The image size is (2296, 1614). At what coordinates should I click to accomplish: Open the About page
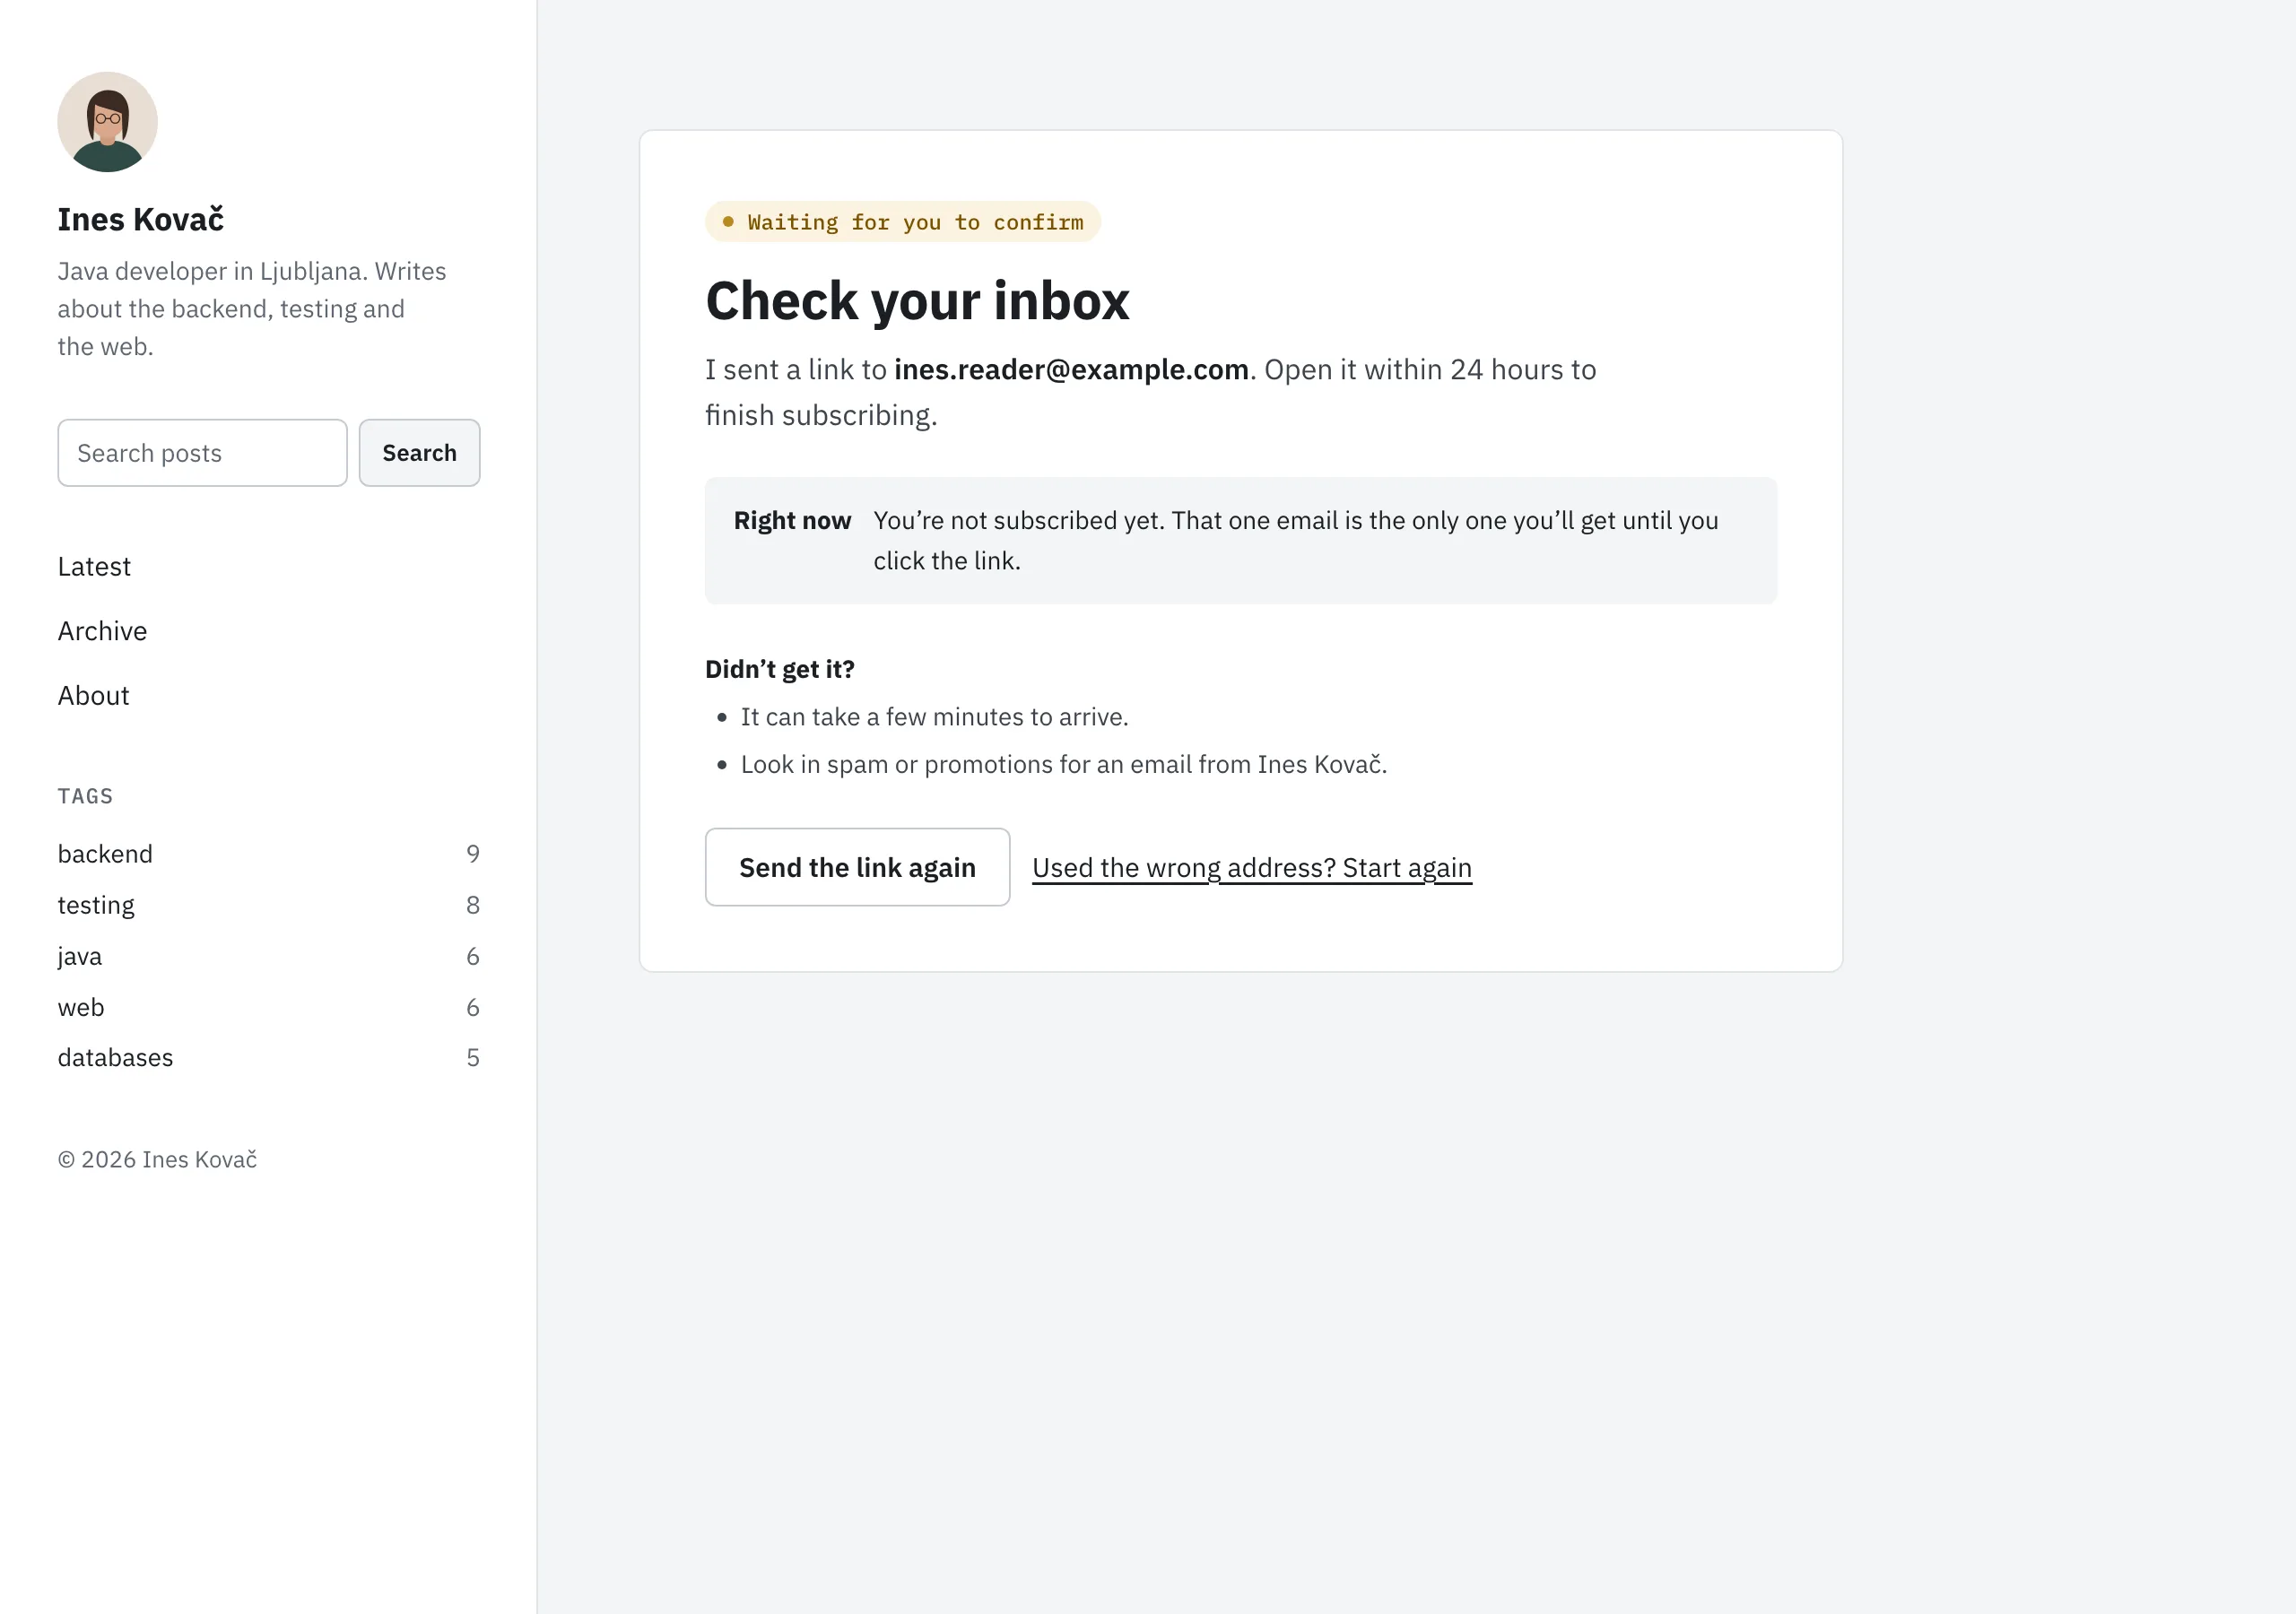(x=93, y=696)
